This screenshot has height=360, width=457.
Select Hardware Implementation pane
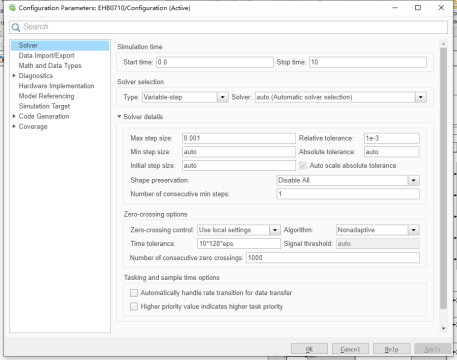(x=56, y=86)
